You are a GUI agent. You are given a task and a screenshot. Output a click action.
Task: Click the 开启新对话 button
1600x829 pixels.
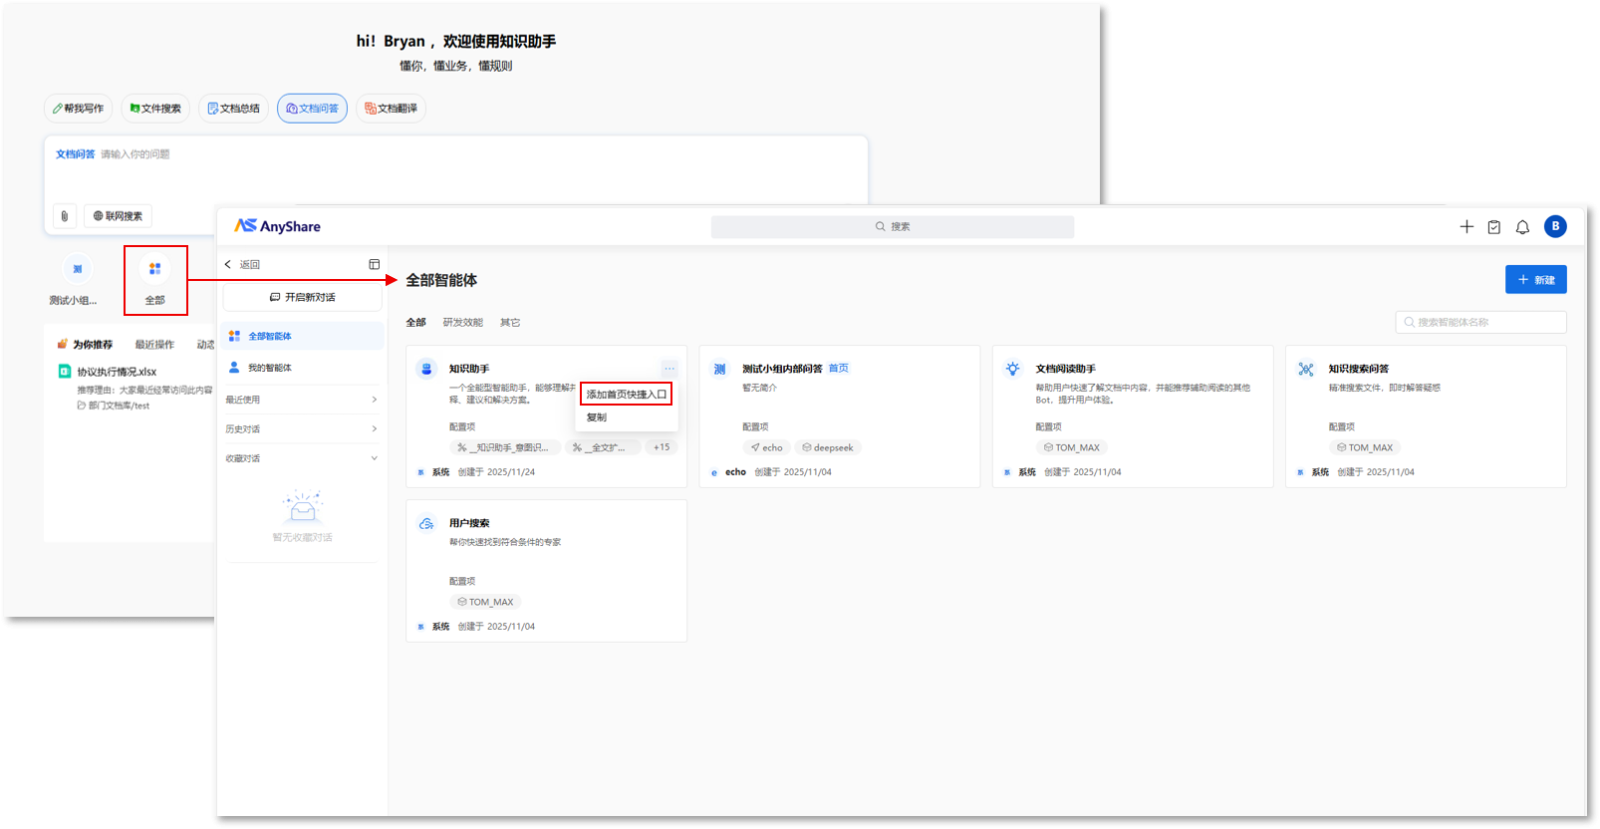(302, 298)
